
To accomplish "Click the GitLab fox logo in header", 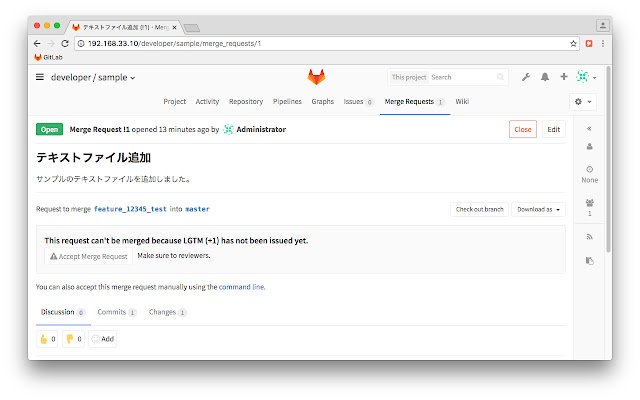I will coord(316,77).
